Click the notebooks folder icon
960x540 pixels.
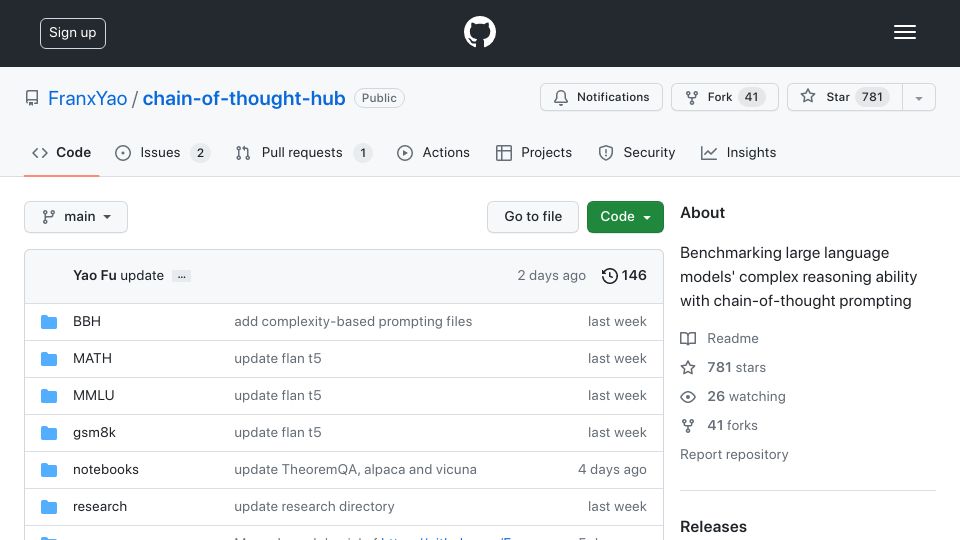click(x=49, y=470)
